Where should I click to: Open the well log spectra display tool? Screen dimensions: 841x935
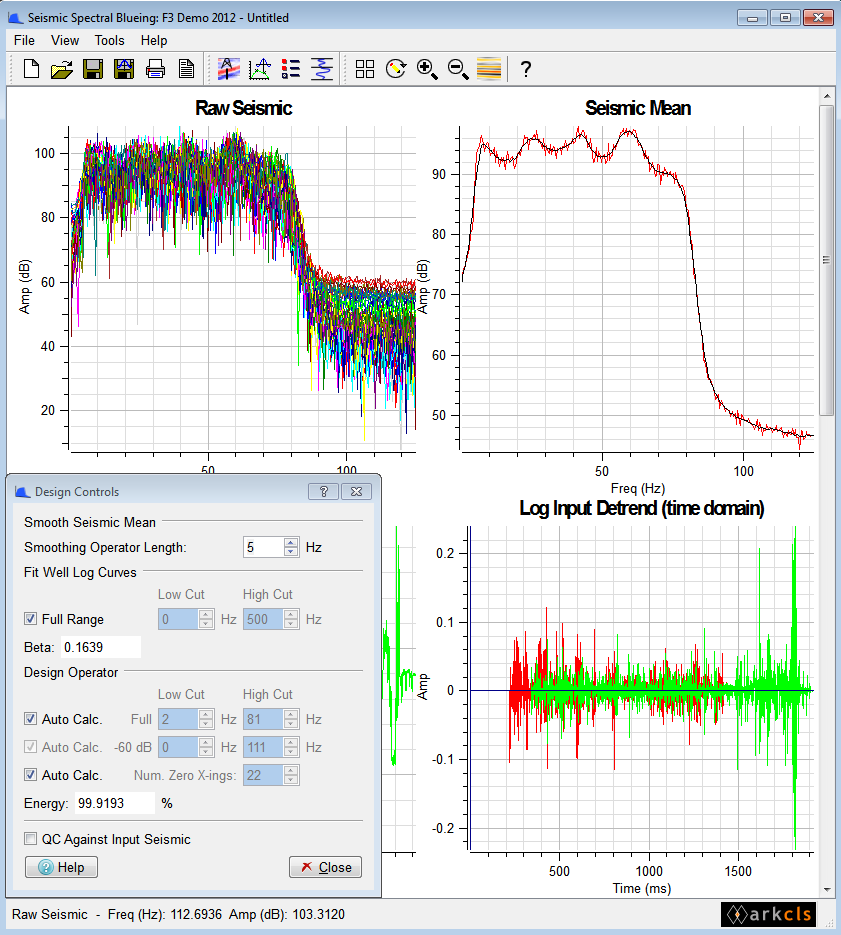pyautogui.click(x=228, y=69)
